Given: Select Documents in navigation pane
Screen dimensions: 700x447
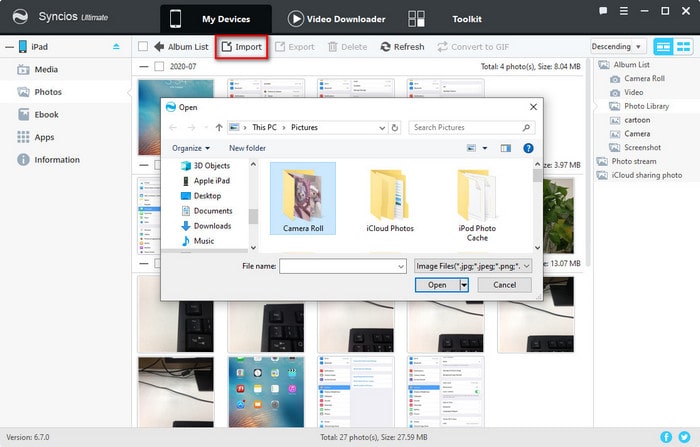Looking at the screenshot, I should 213,211.
